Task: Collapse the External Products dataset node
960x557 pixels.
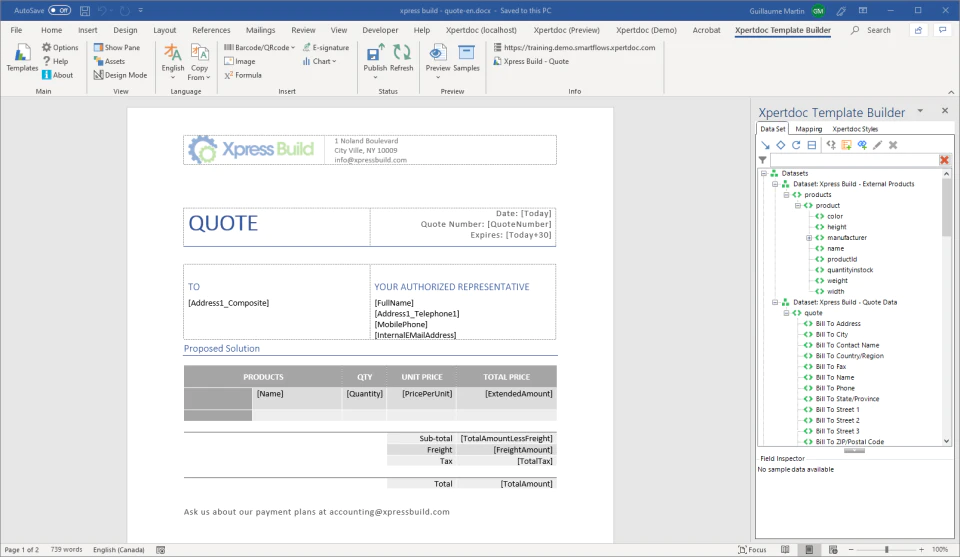Action: [775, 184]
